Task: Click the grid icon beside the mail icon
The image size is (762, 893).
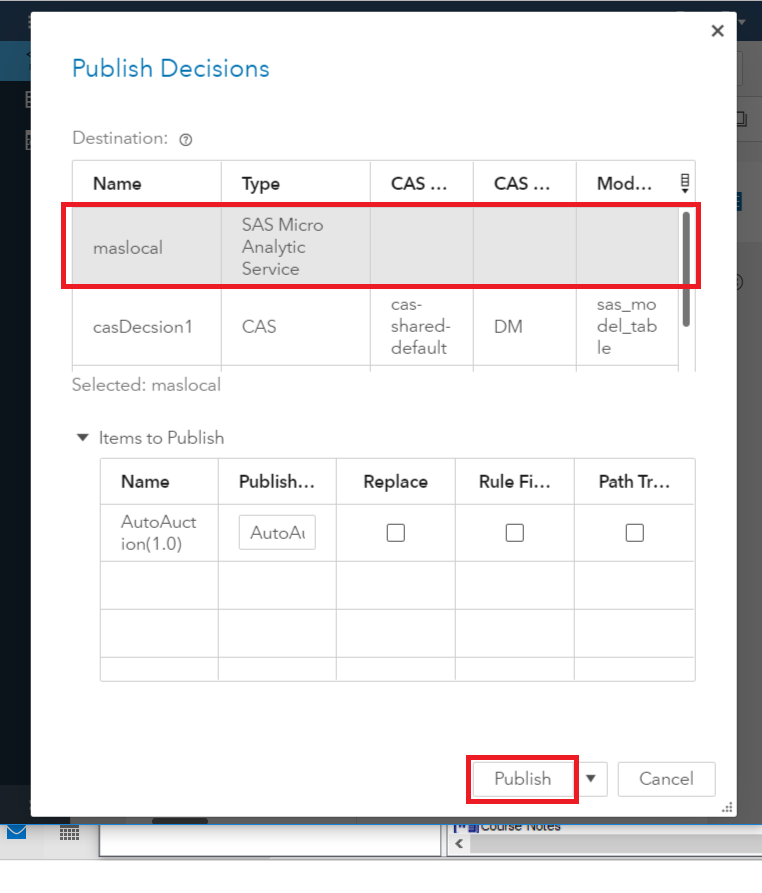Action: [x=69, y=832]
